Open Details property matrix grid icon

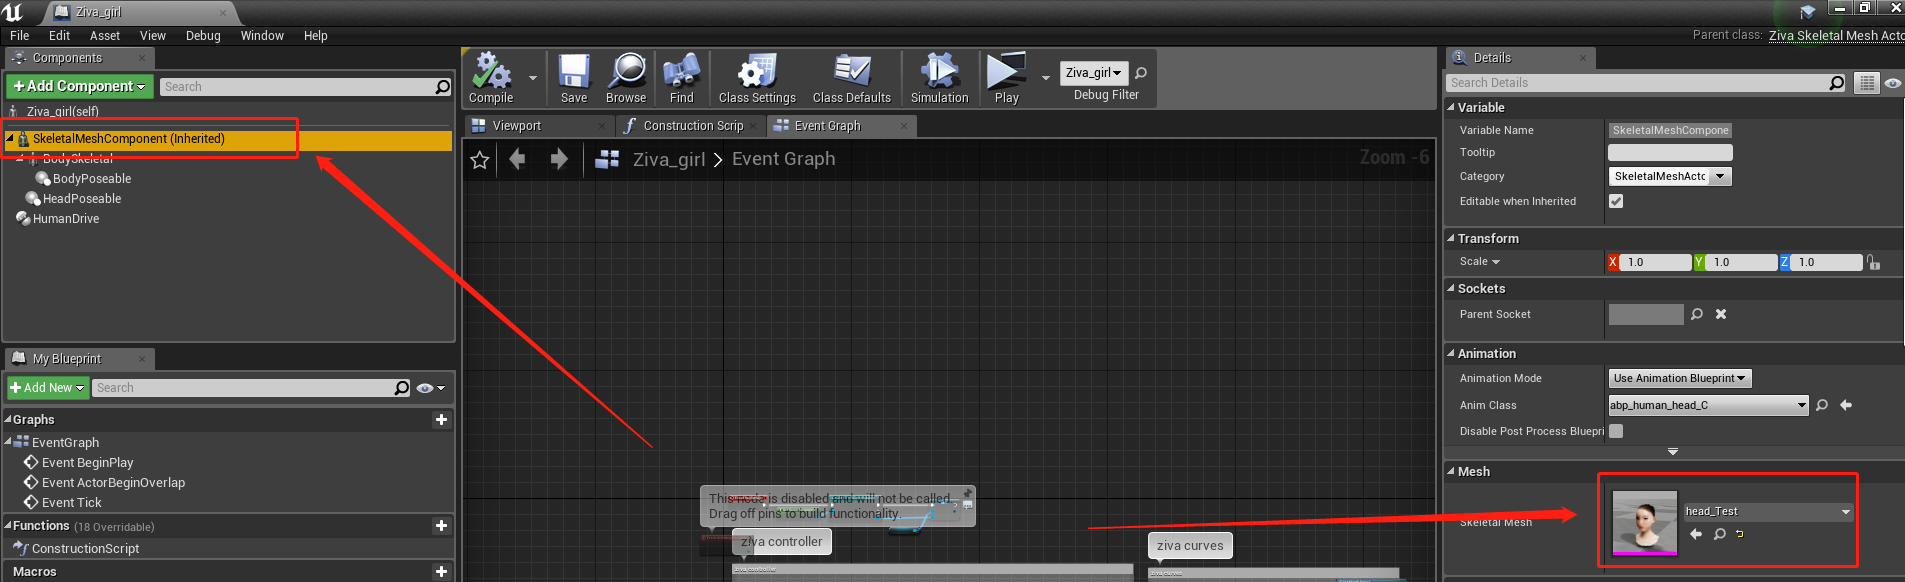pyautogui.click(x=1867, y=83)
